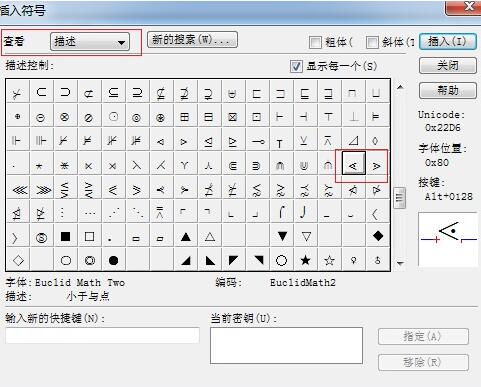The height and width of the screenshot is (387, 481).
Task: Choose the white up-pointing triangle △
Action: 210,236
